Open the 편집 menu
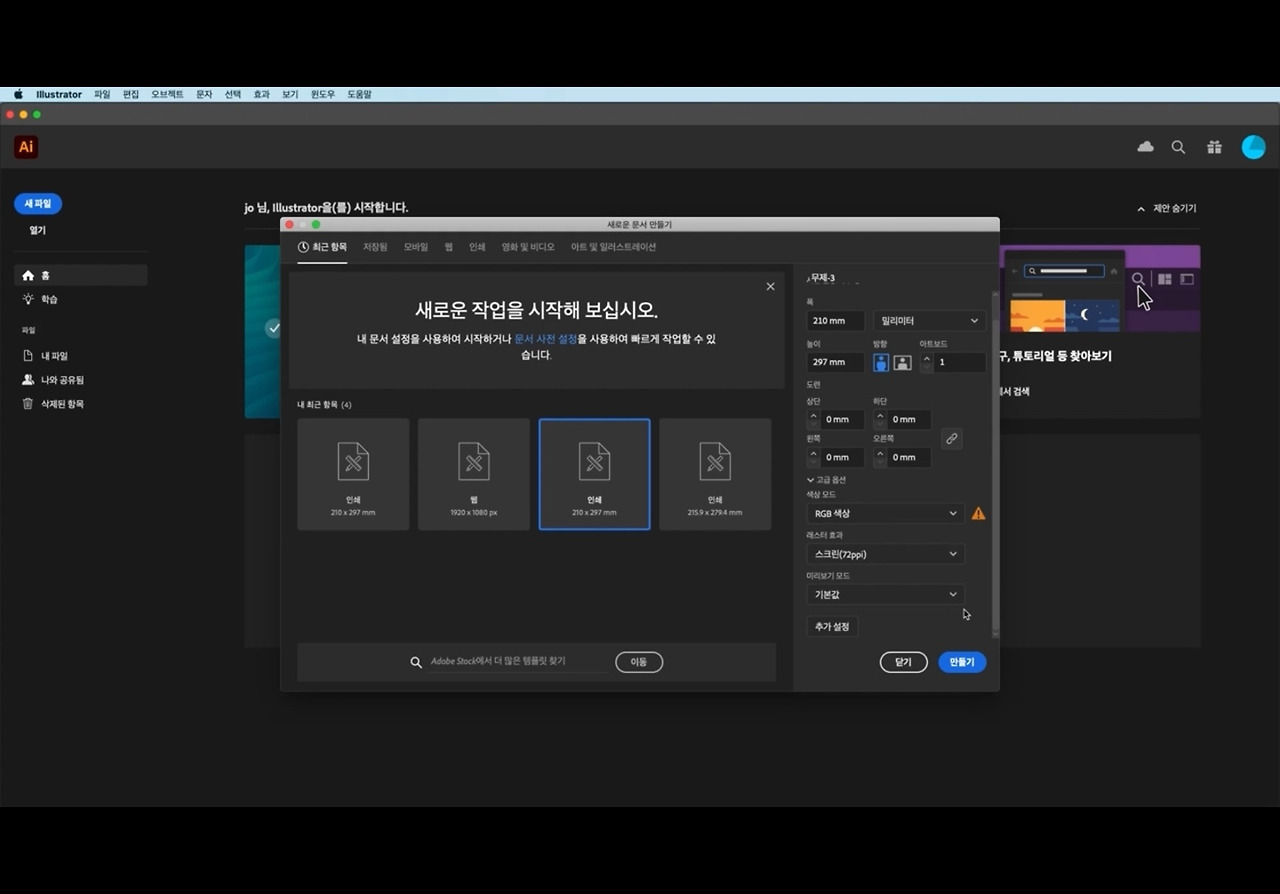The width and height of the screenshot is (1280, 894). coord(131,94)
